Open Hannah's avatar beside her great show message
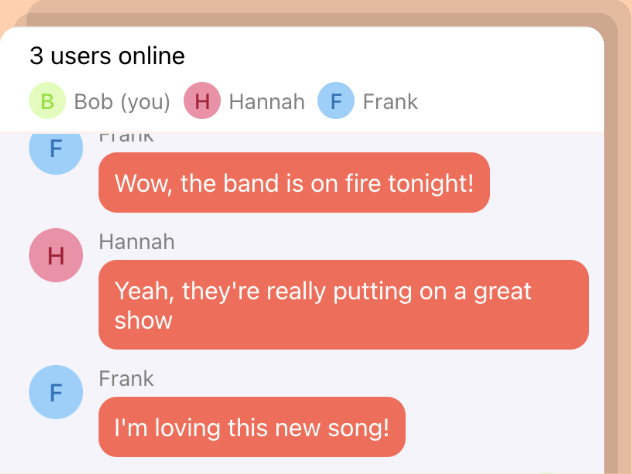 [56, 255]
